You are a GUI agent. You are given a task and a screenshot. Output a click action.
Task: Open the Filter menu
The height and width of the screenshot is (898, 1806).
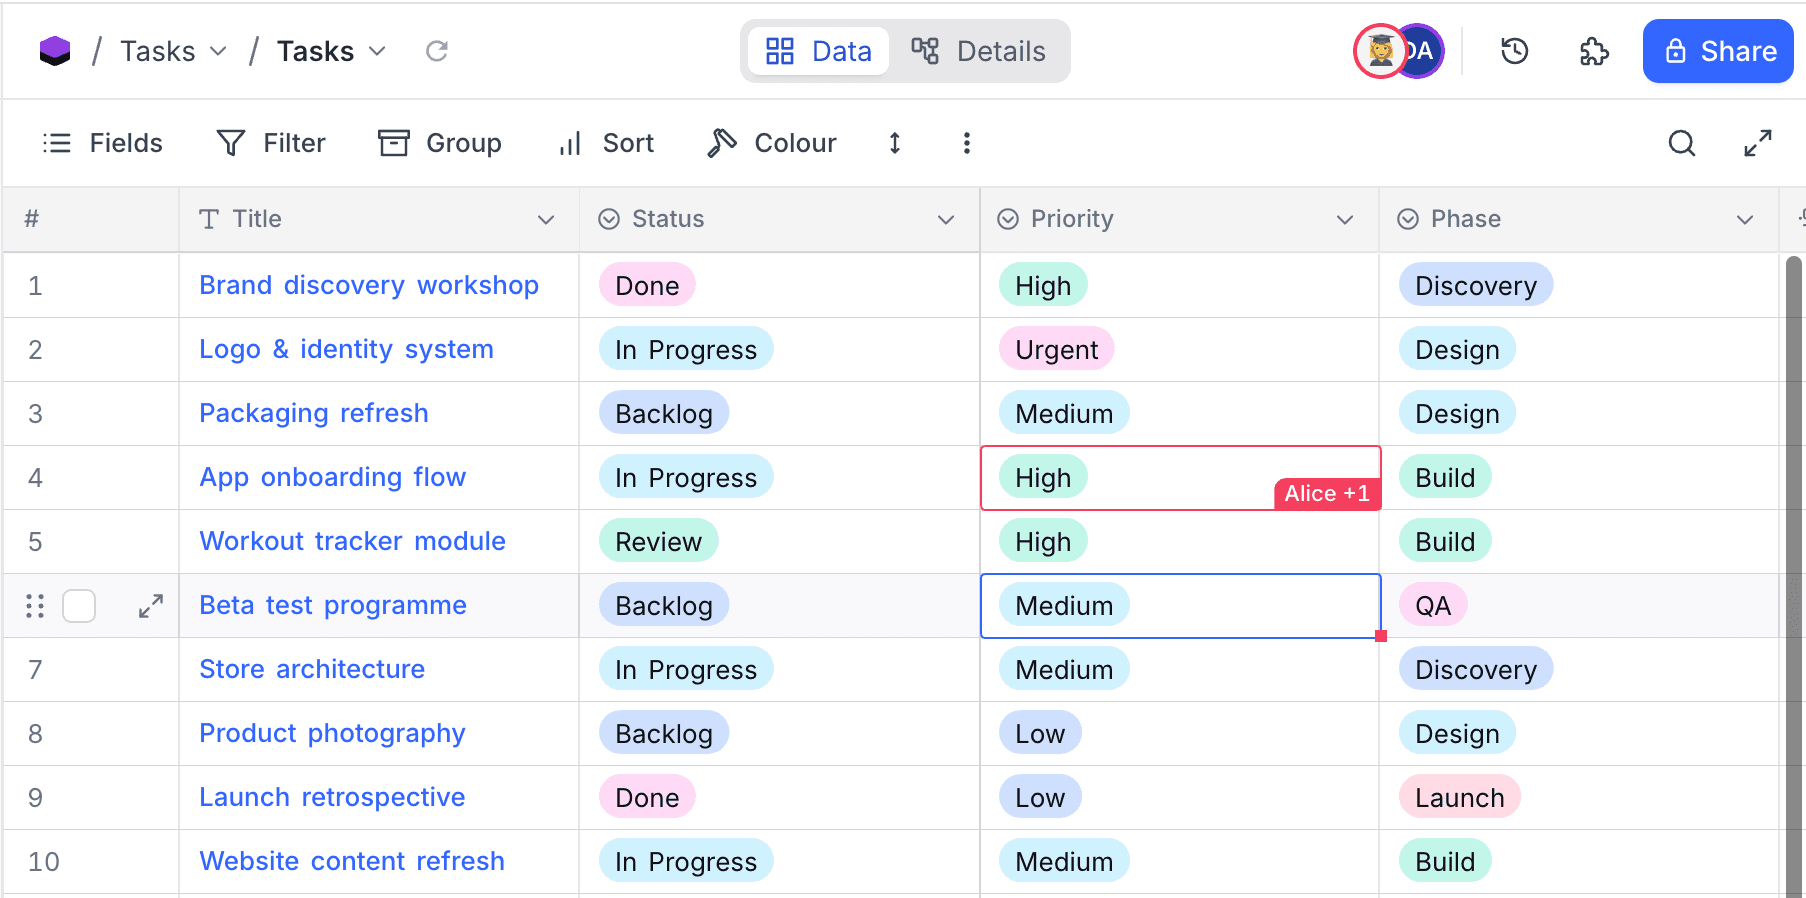click(x=271, y=143)
